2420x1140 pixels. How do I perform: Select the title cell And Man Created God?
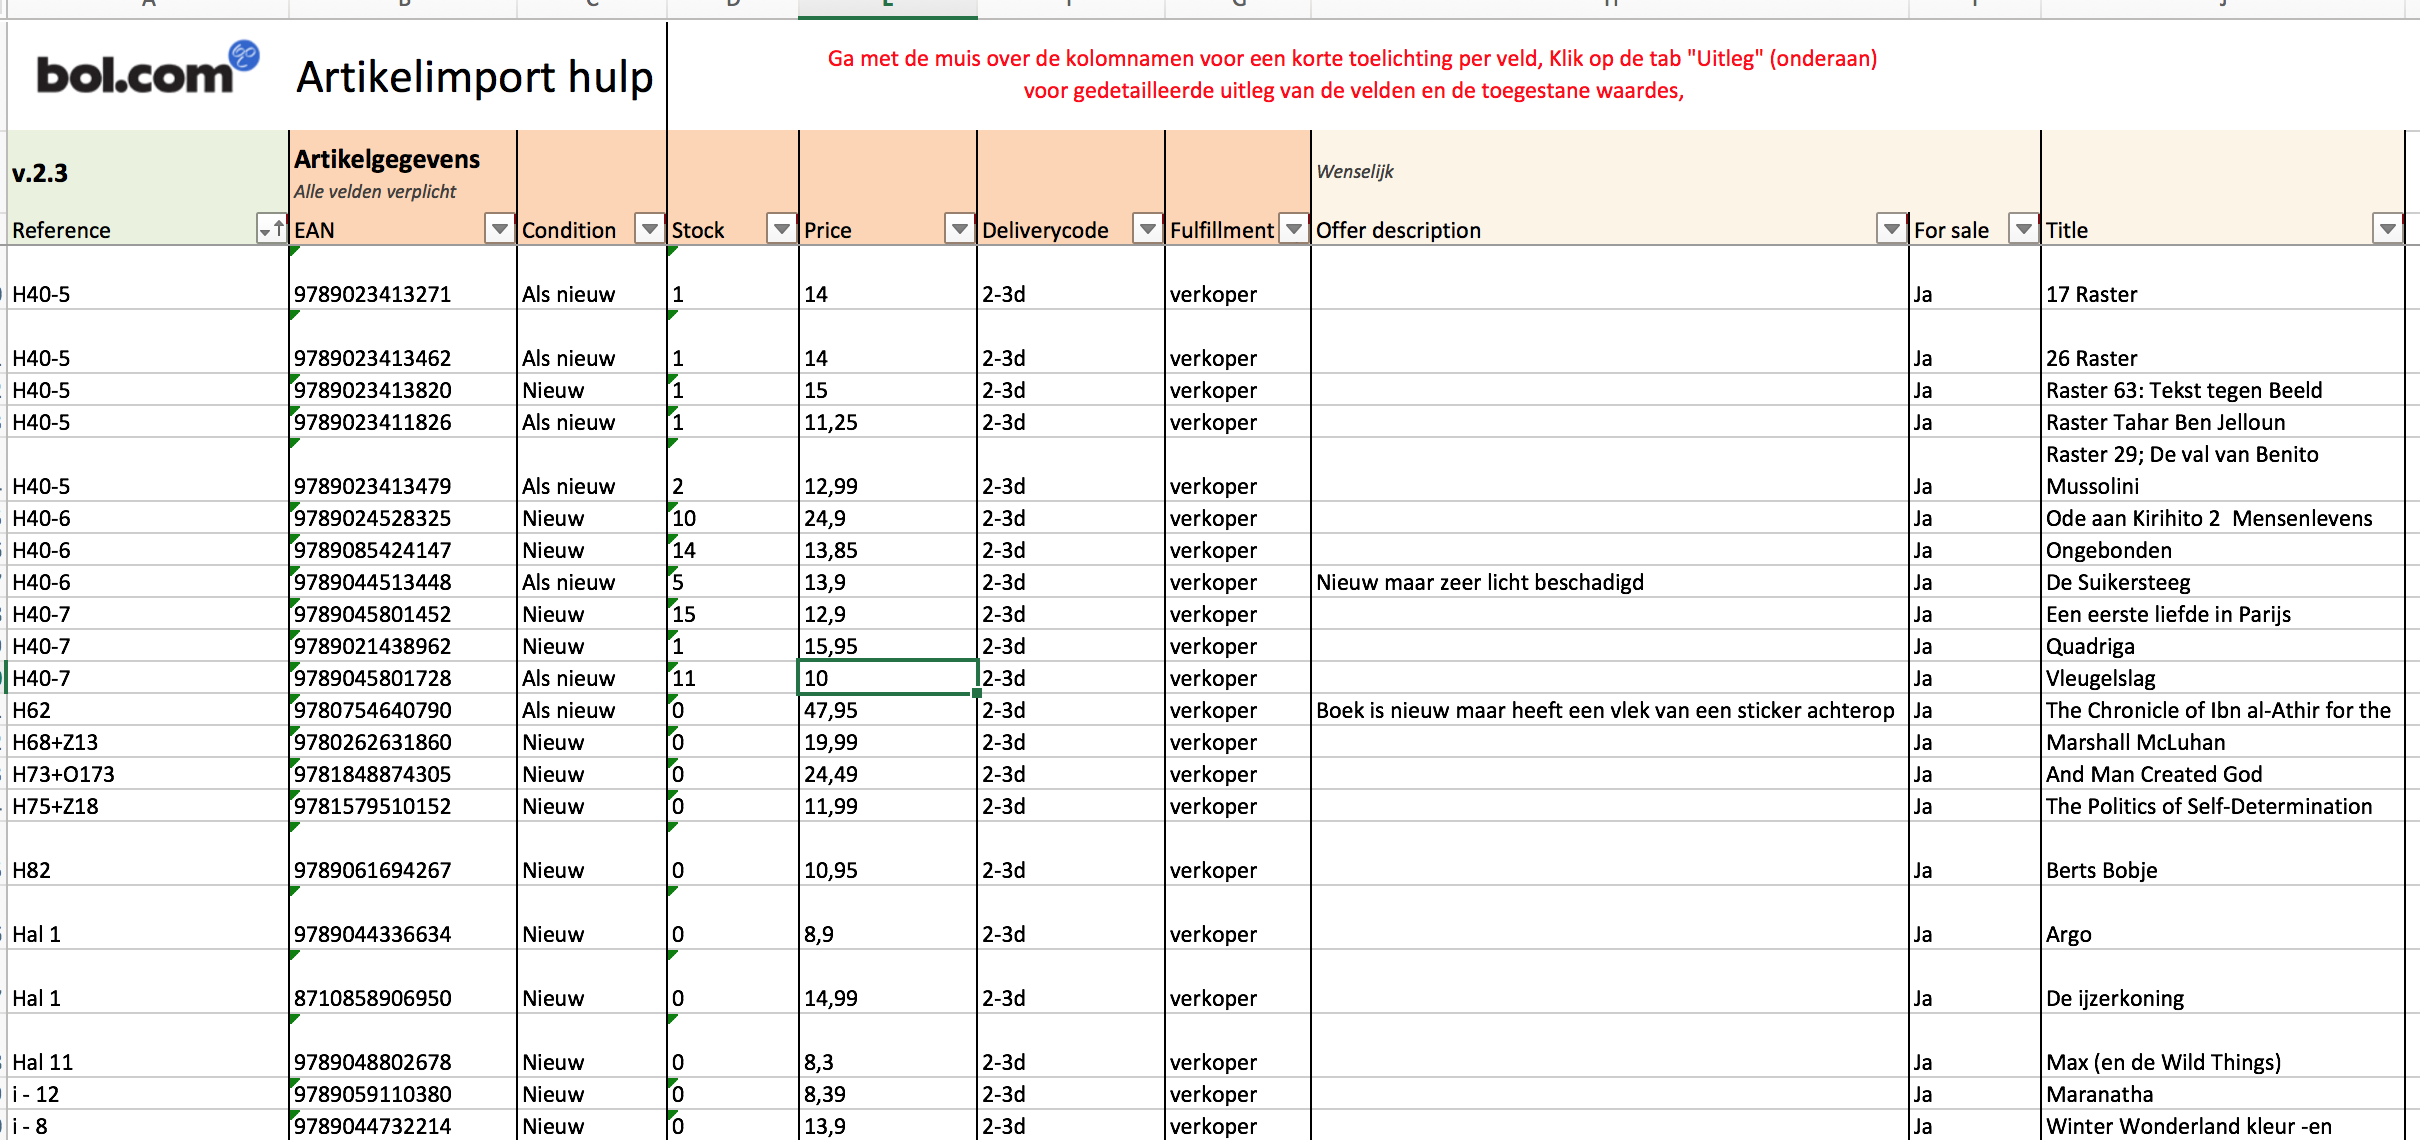pos(2222,774)
